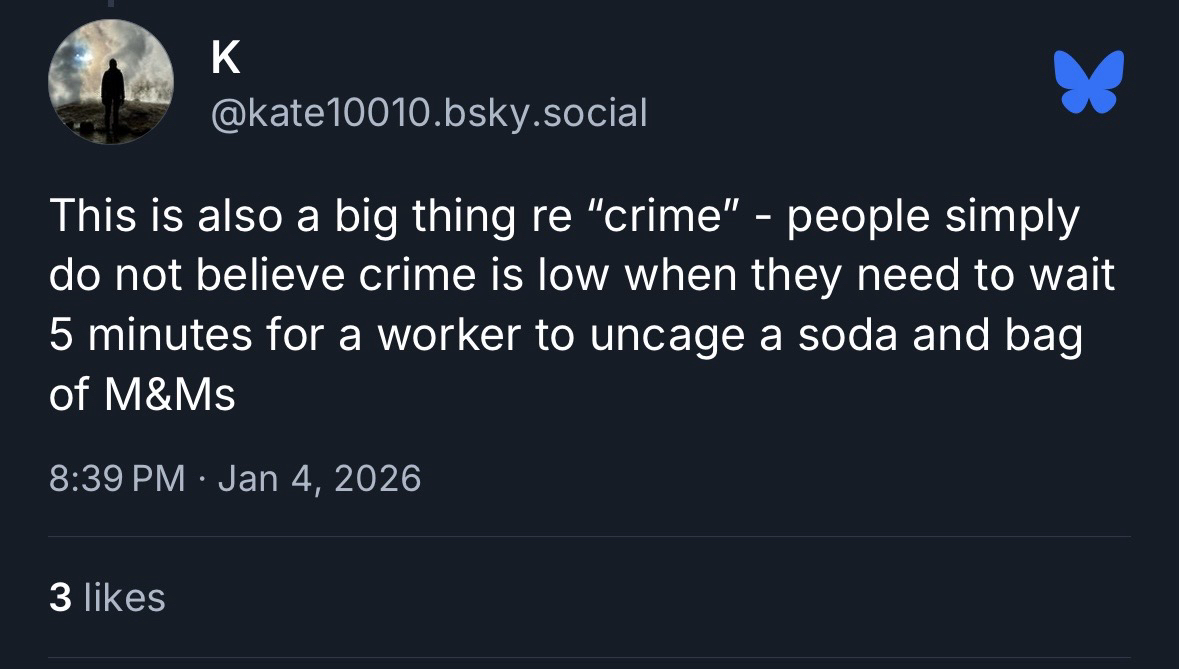
Task: Click the Jan 4, 2026 date
Action: click(x=319, y=478)
